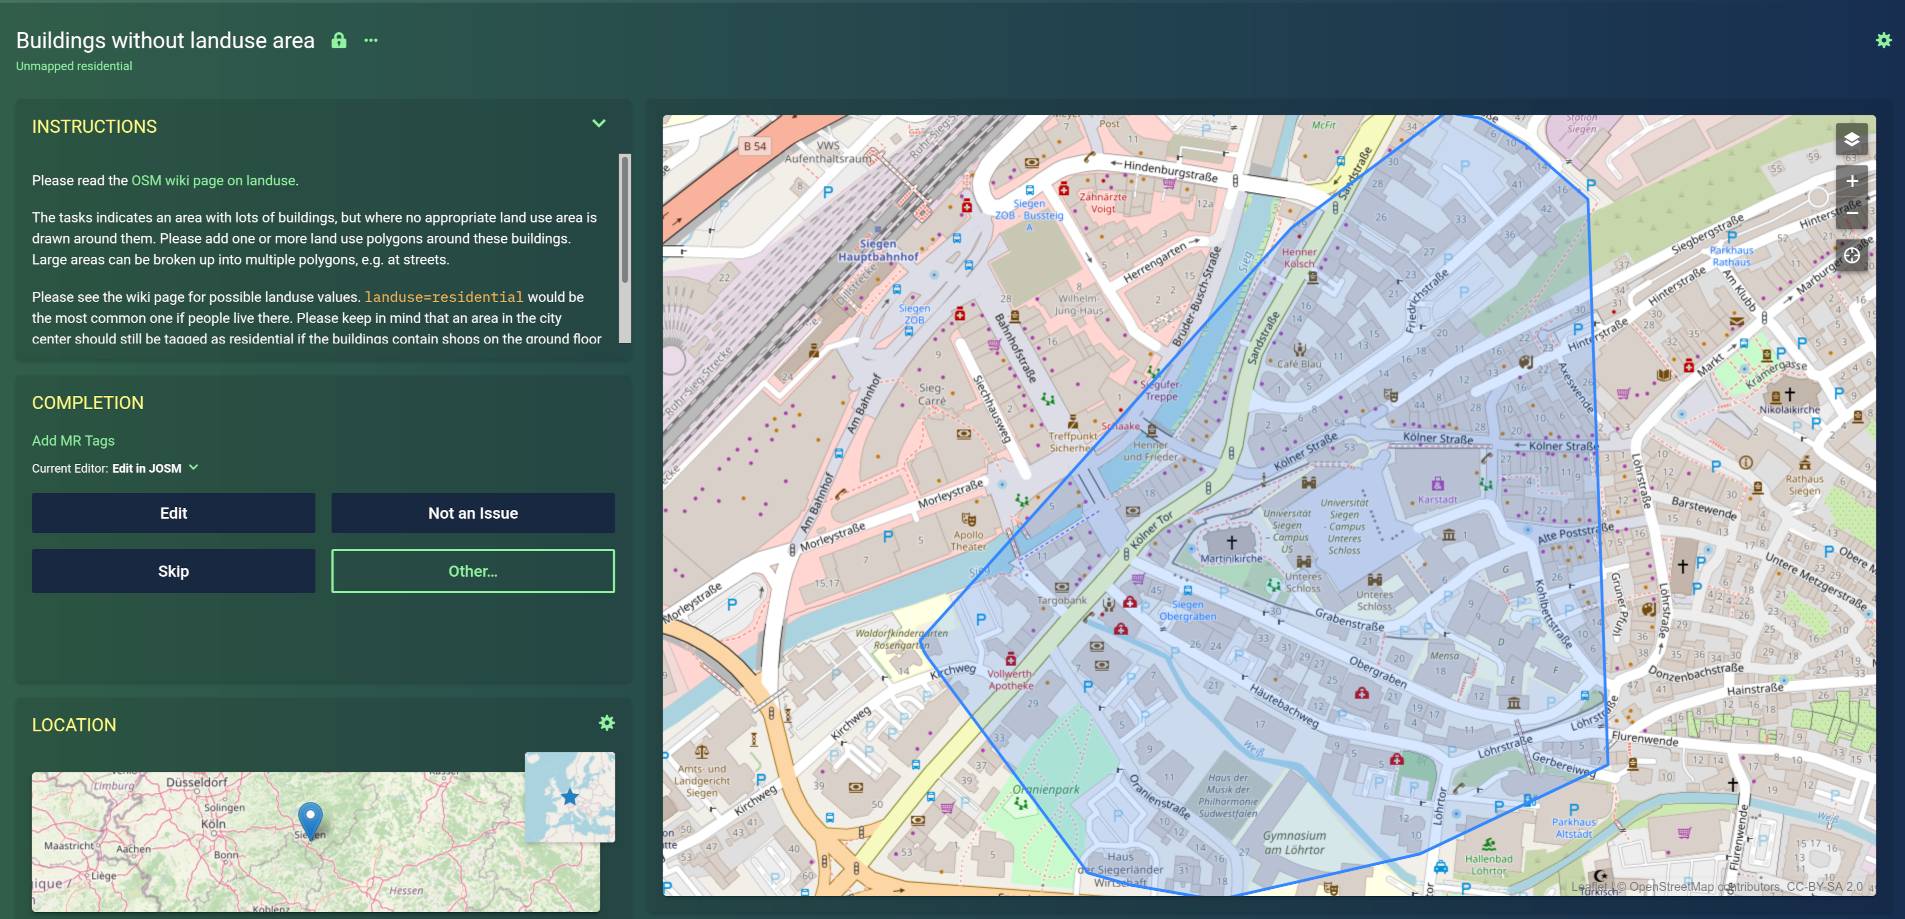1905x919 pixels.
Task: Click the Instructions panel scrollbar
Action: [x=625, y=218]
